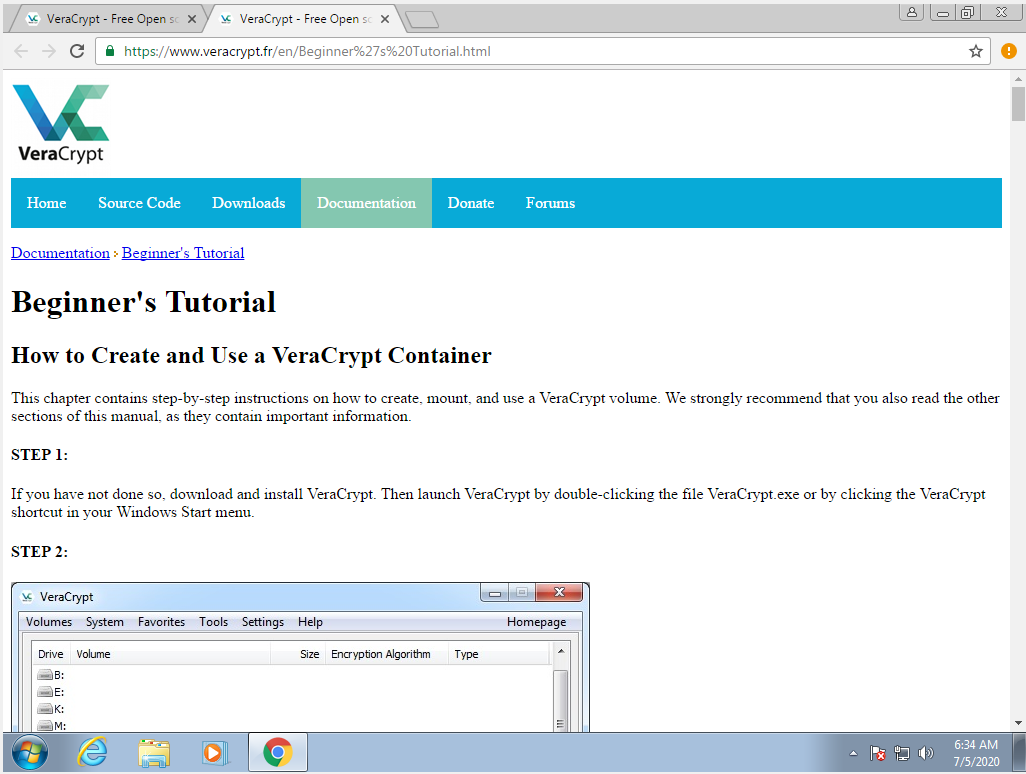The image size is (1026, 774).
Task: Click the Beginner's Tutorial breadcrumb link
Action: coord(183,253)
